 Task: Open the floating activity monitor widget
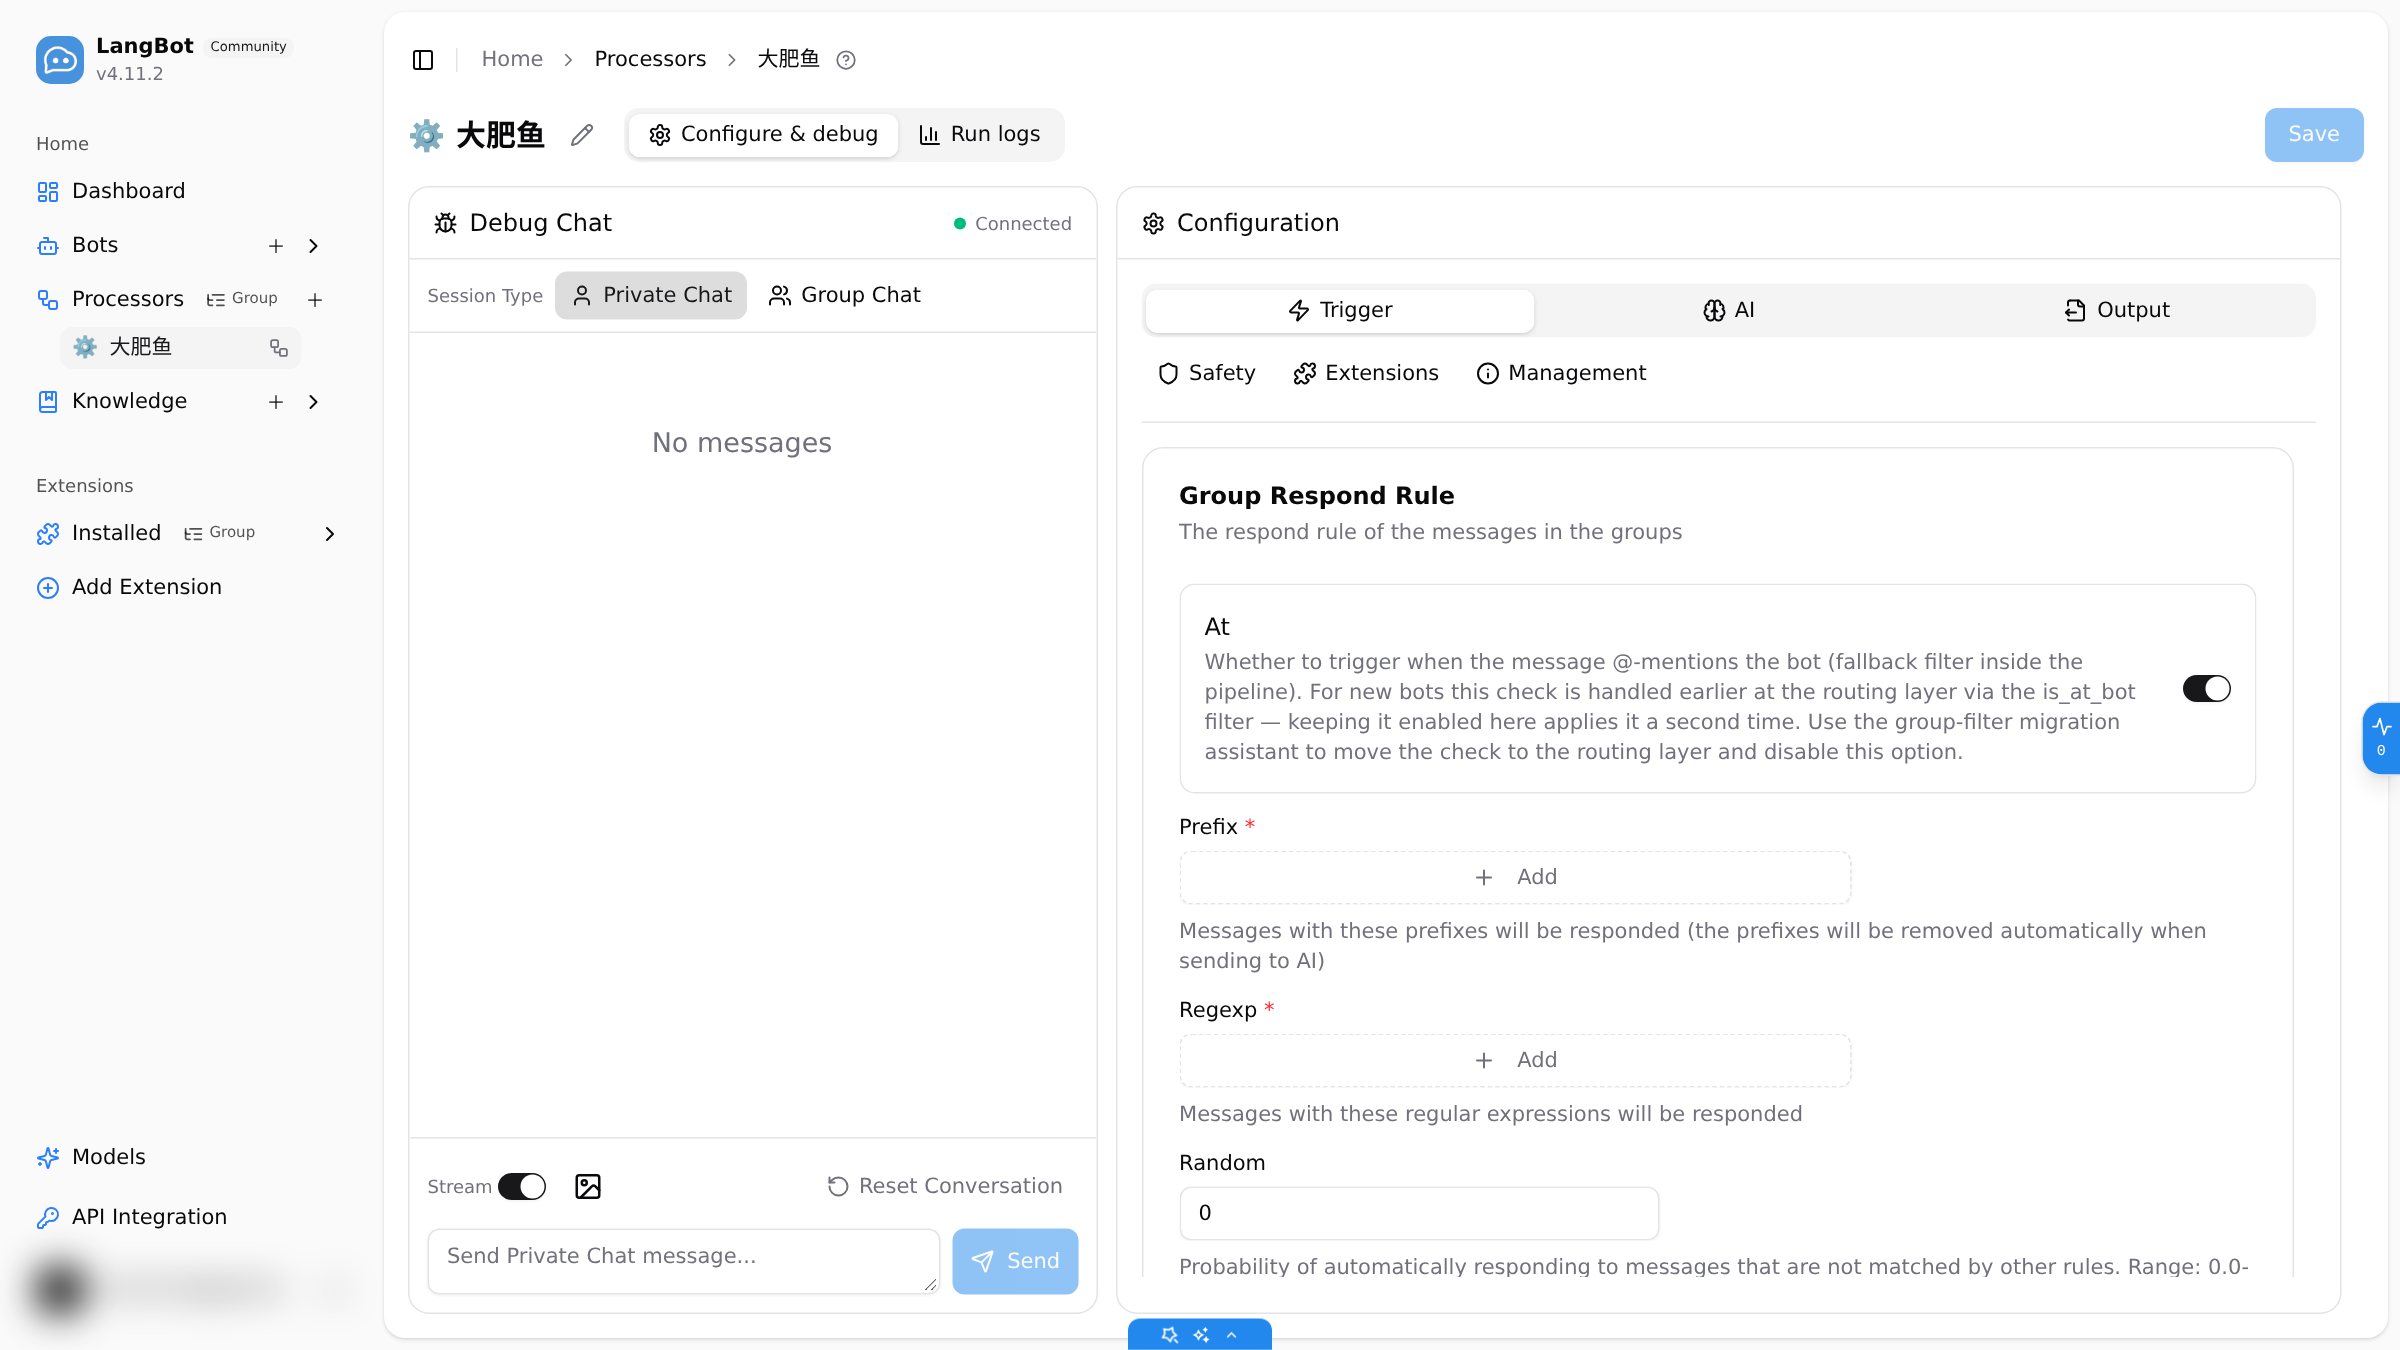(x=2382, y=738)
